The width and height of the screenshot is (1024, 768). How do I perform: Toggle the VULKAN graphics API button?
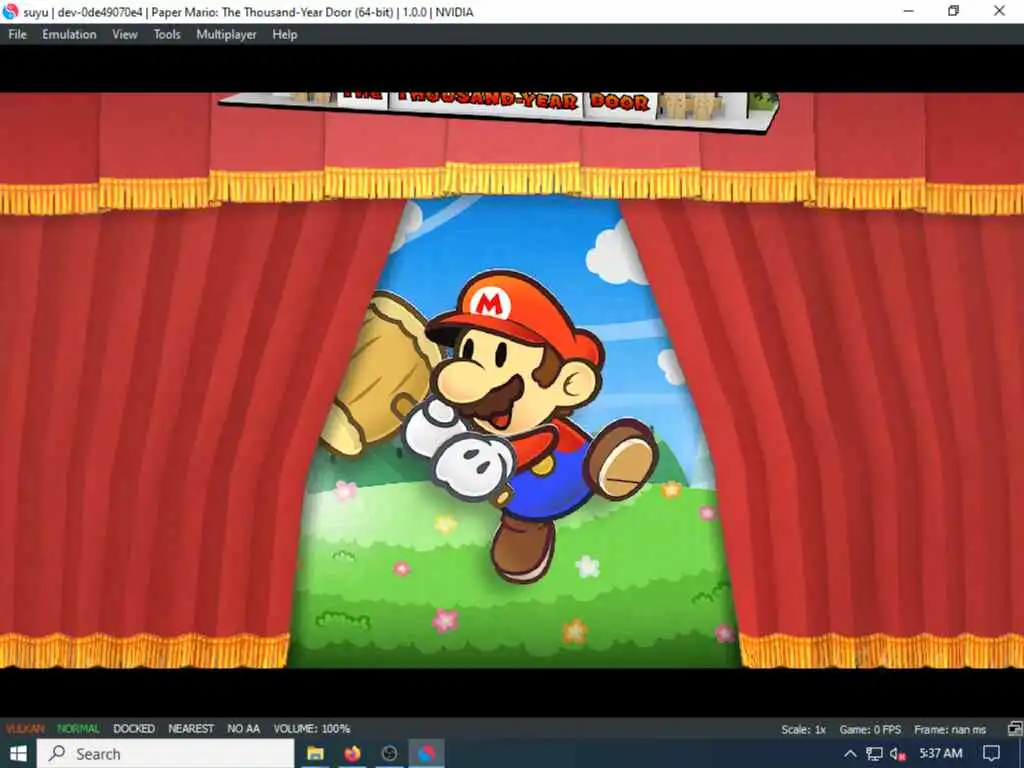(26, 729)
